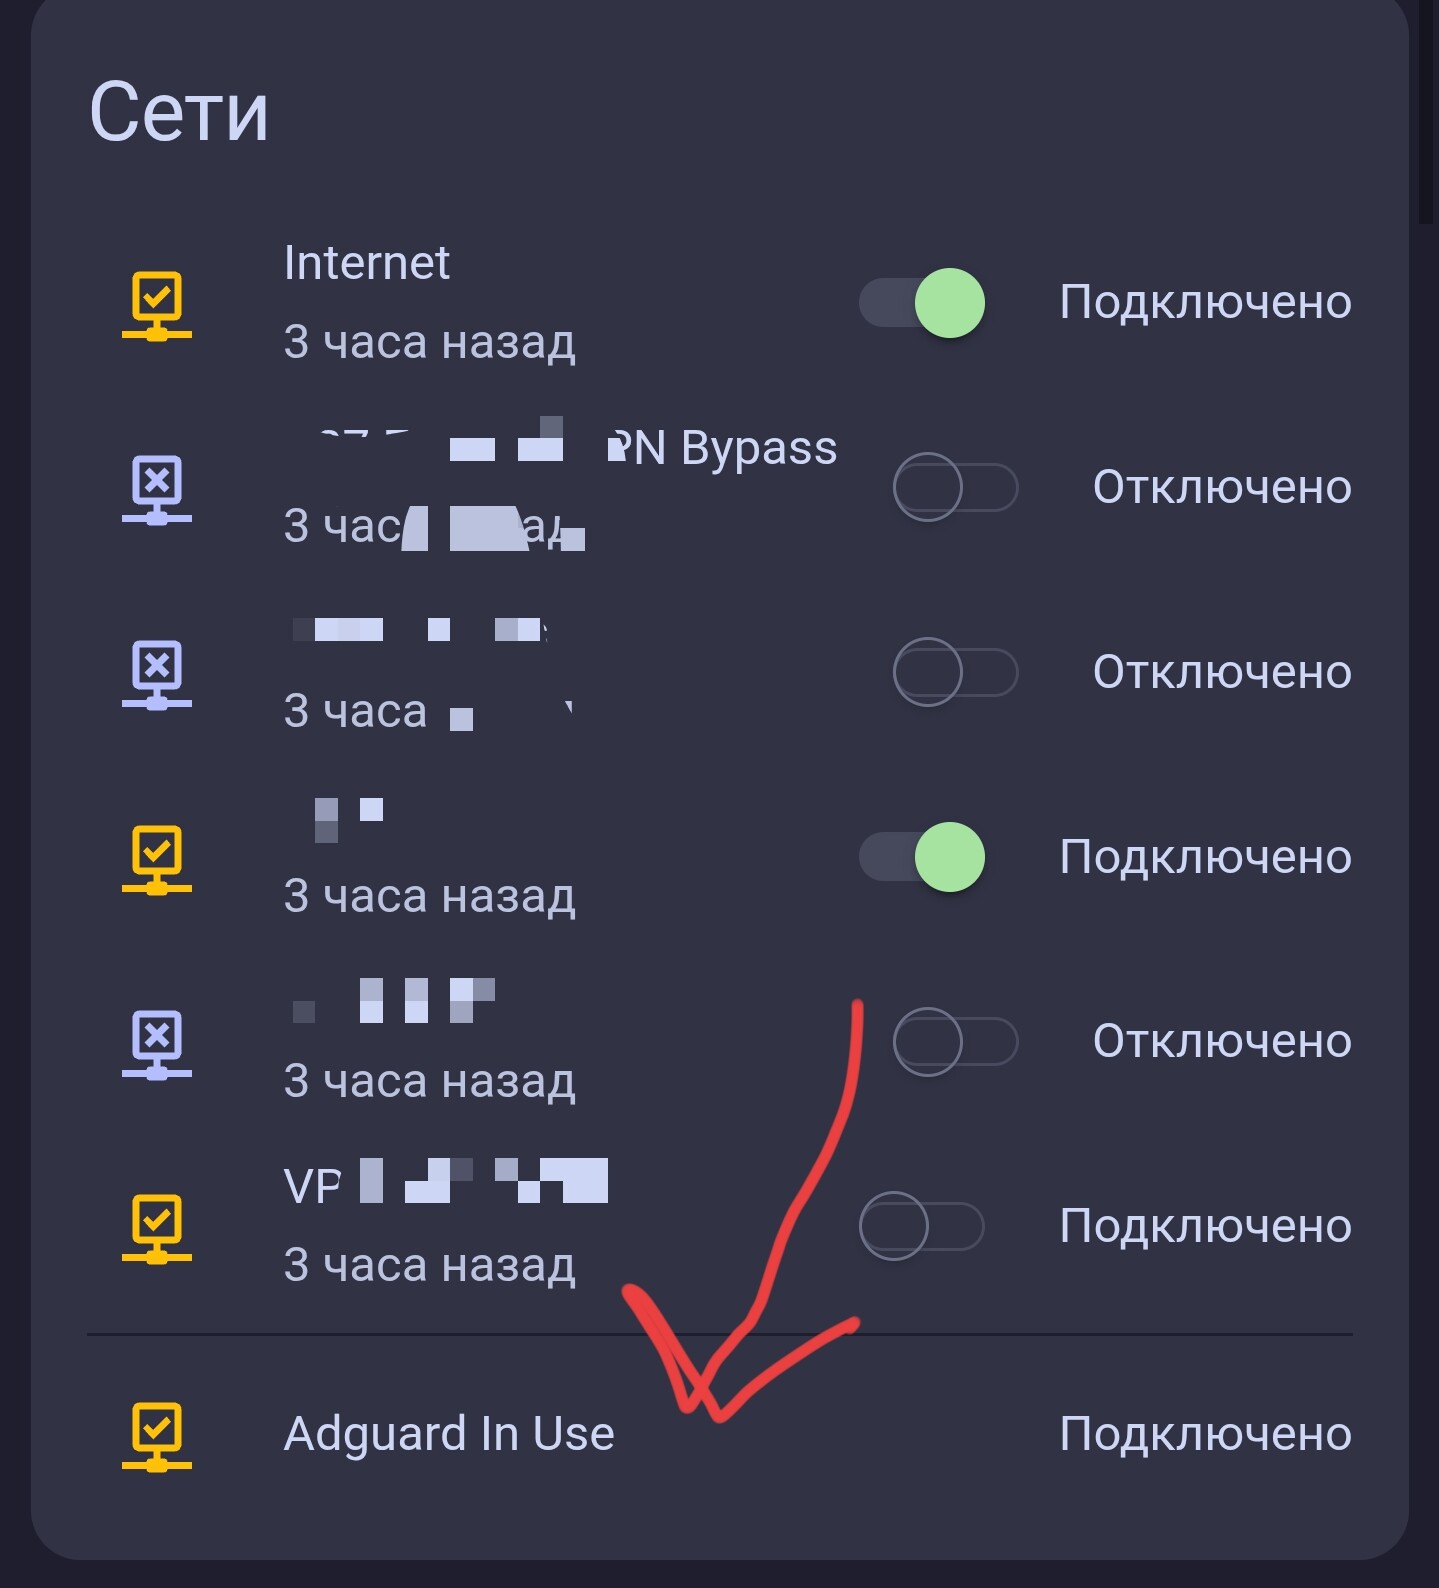Click the yellow network icon beside the VP entry
Viewport: 1439px width, 1588px height.
pos(157,1228)
